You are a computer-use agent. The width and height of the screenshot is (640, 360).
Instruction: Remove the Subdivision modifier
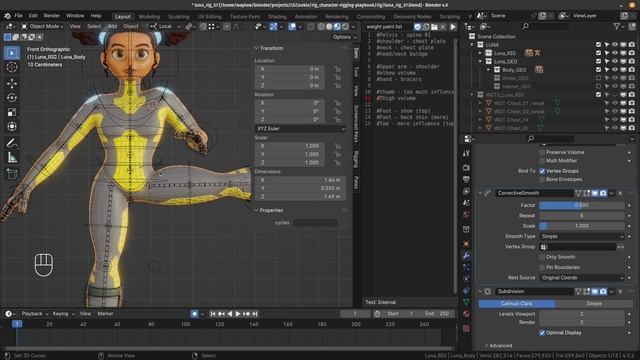[620, 291]
